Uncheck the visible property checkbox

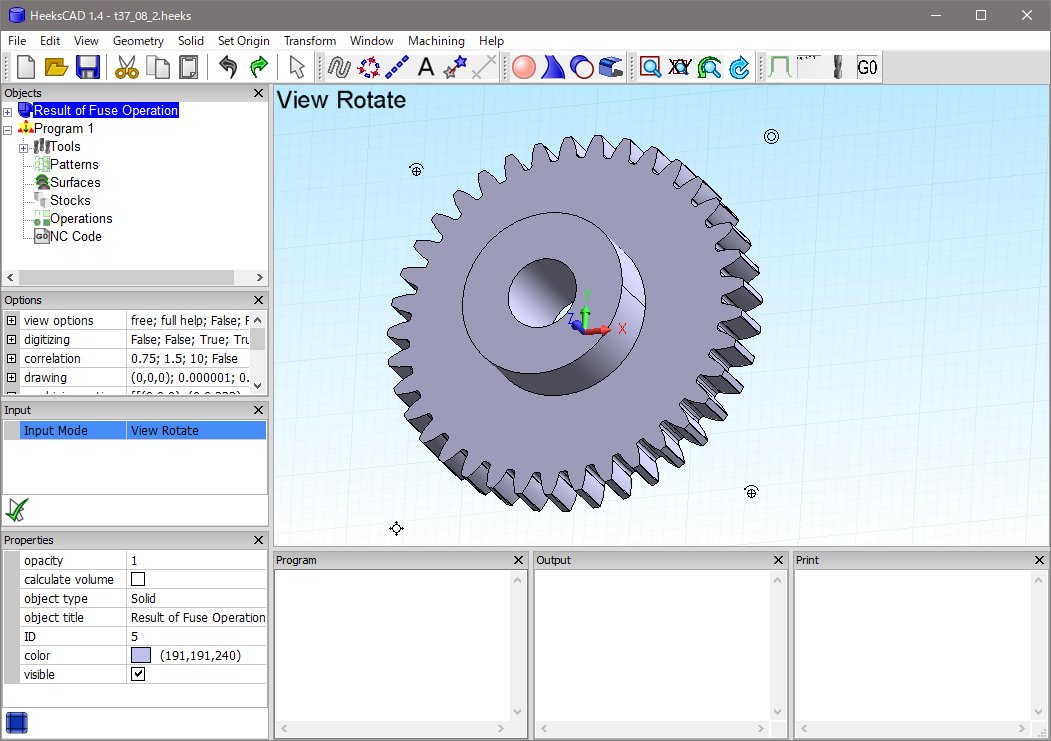[x=138, y=674]
